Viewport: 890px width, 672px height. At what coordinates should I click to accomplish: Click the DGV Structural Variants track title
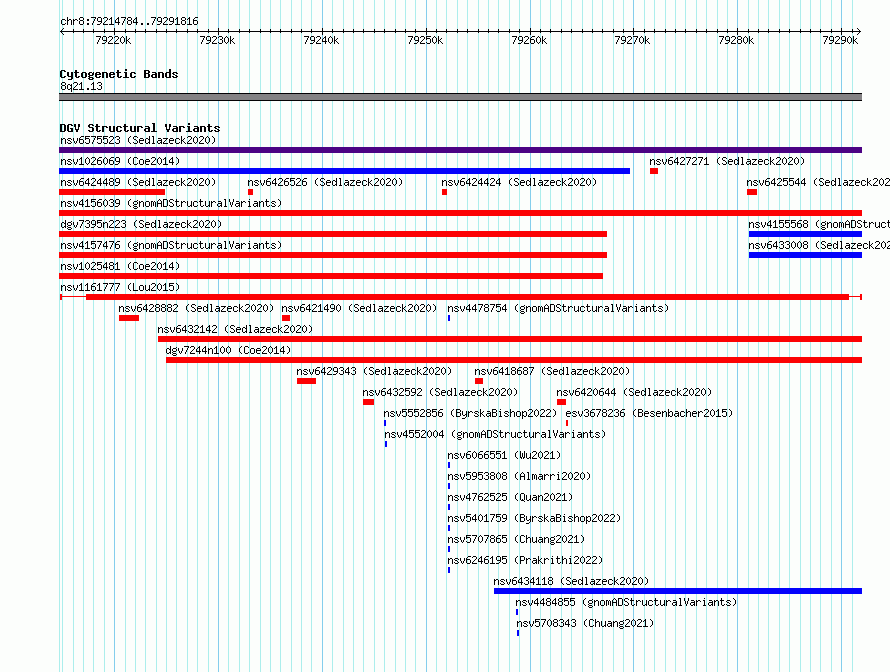coord(140,128)
